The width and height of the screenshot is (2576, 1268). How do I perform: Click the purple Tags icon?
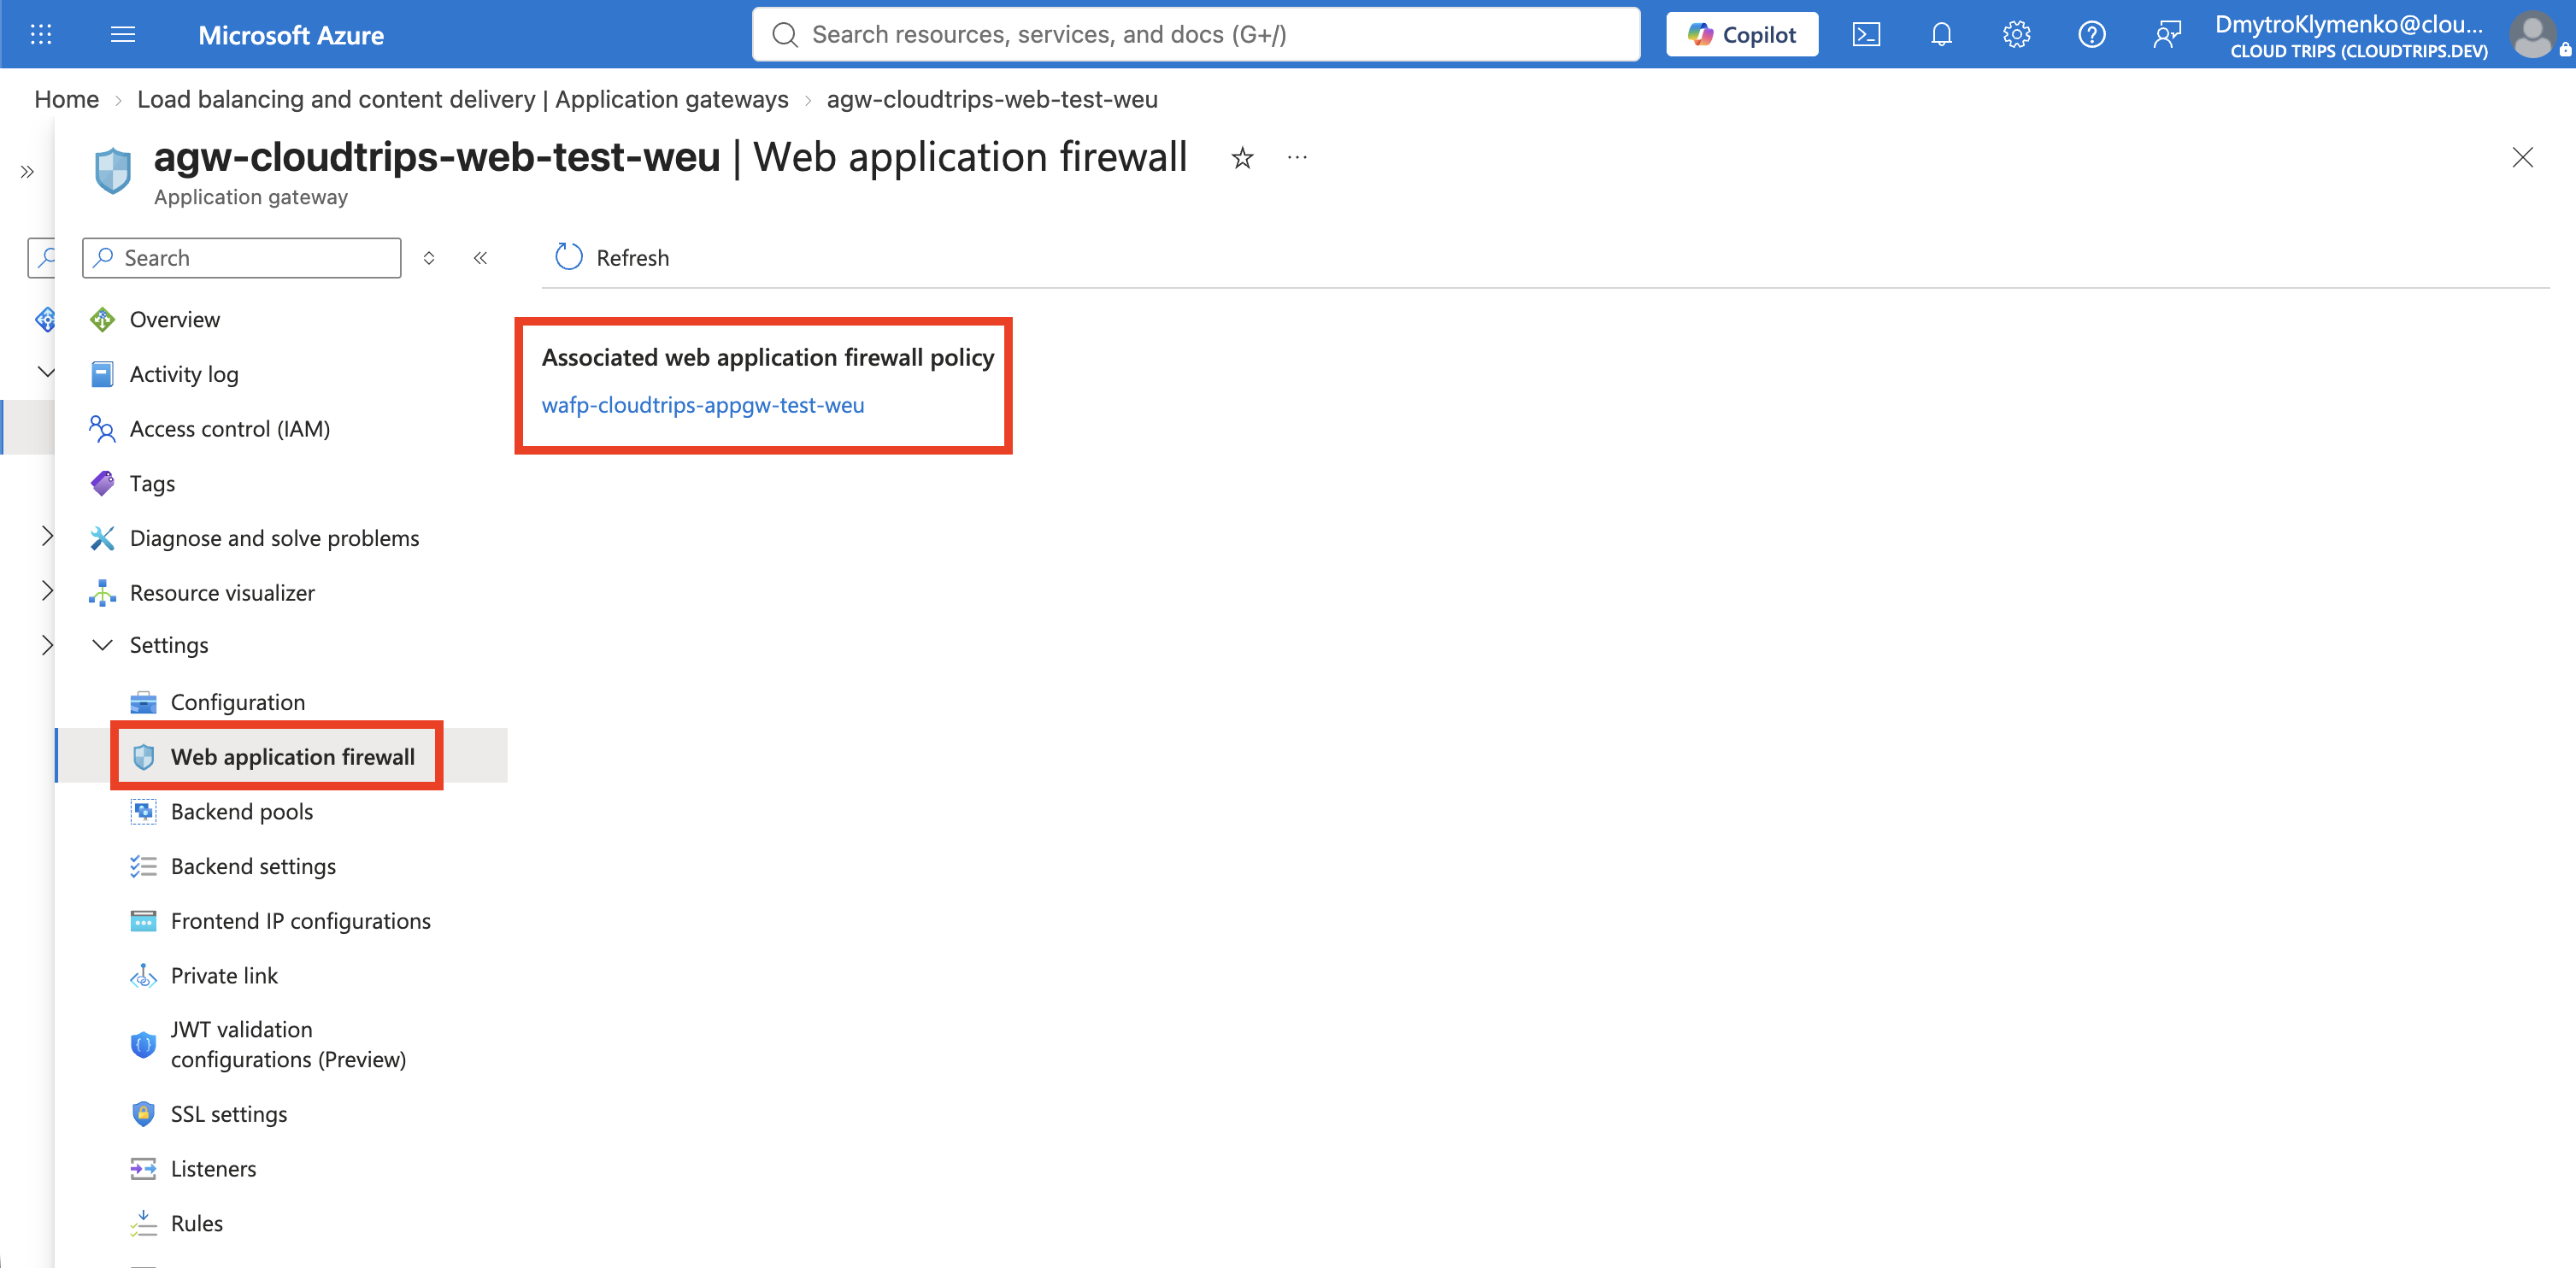tap(102, 483)
